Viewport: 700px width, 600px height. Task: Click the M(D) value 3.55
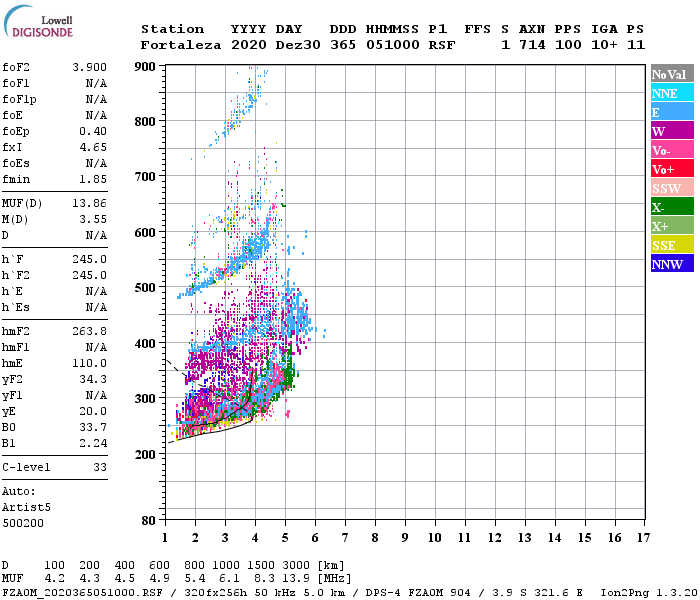coord(93,220)
